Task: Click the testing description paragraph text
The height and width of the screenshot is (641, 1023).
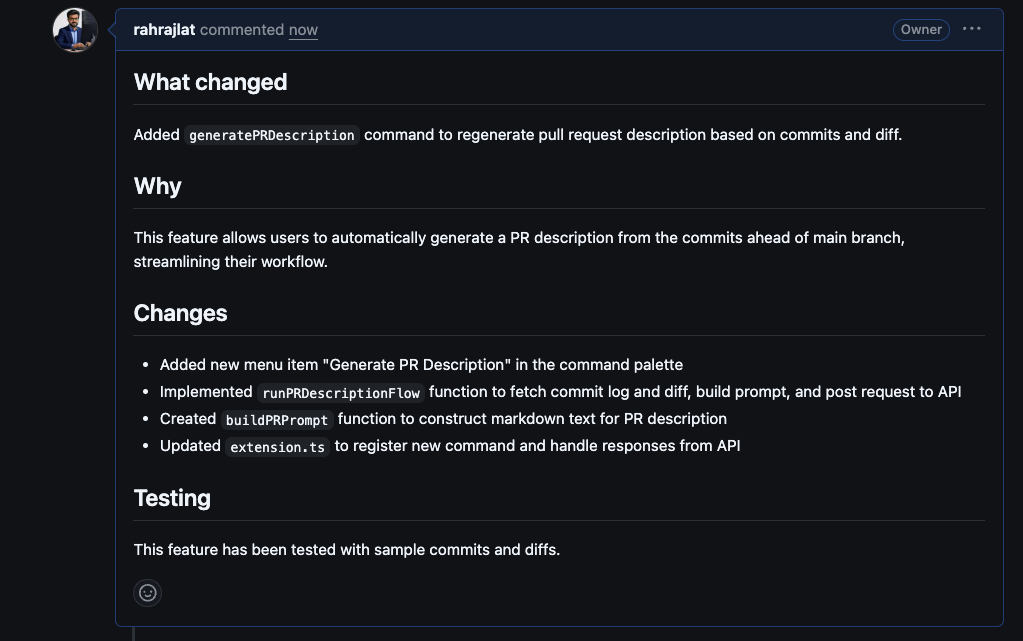Action: point(346,549)
